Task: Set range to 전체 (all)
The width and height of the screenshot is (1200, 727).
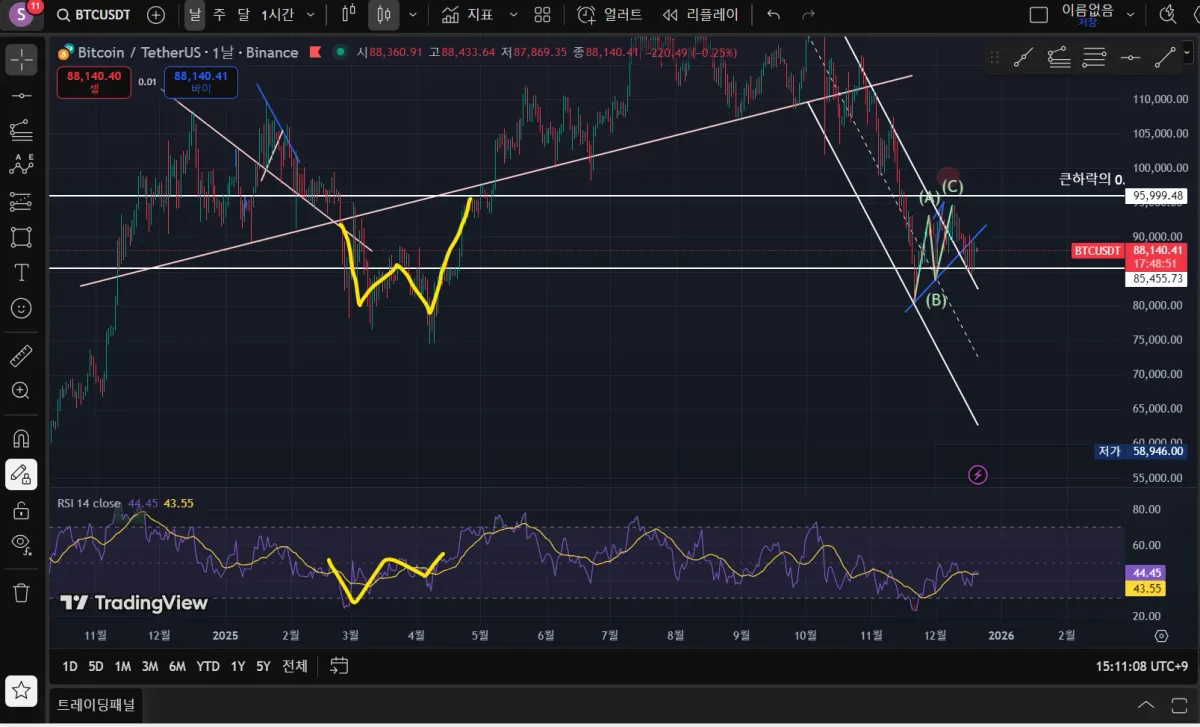Action: coord(295,666)
